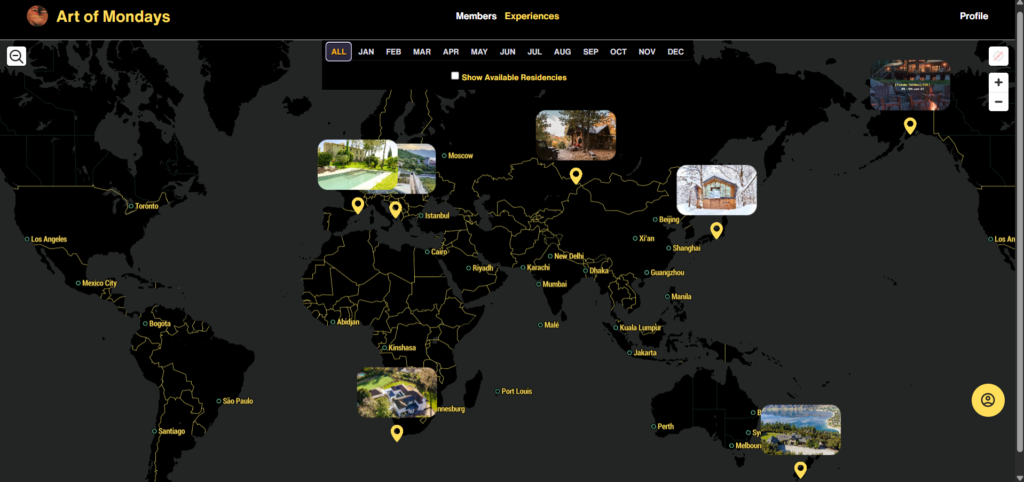Click the Karachi city label
The width and height of the screenshot is (1024, 482).
coord(538,267)
